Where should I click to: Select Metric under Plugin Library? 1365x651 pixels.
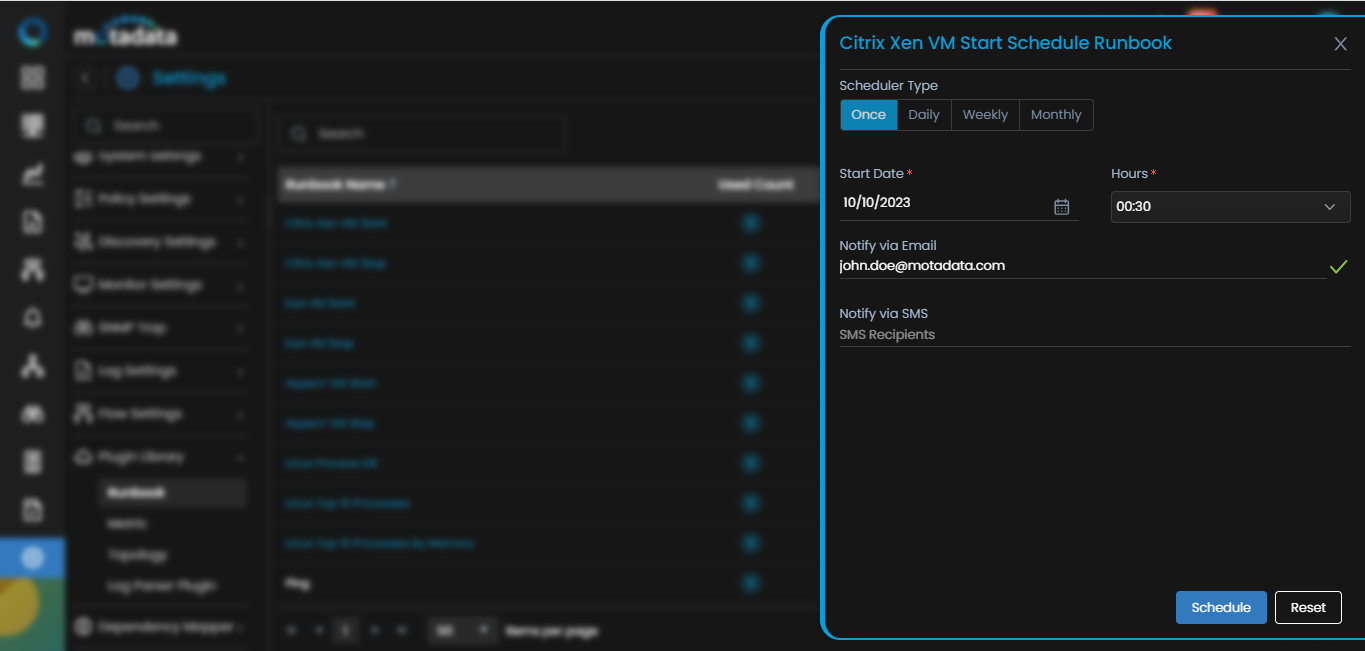pyautogui.click(x=127, y=524)
